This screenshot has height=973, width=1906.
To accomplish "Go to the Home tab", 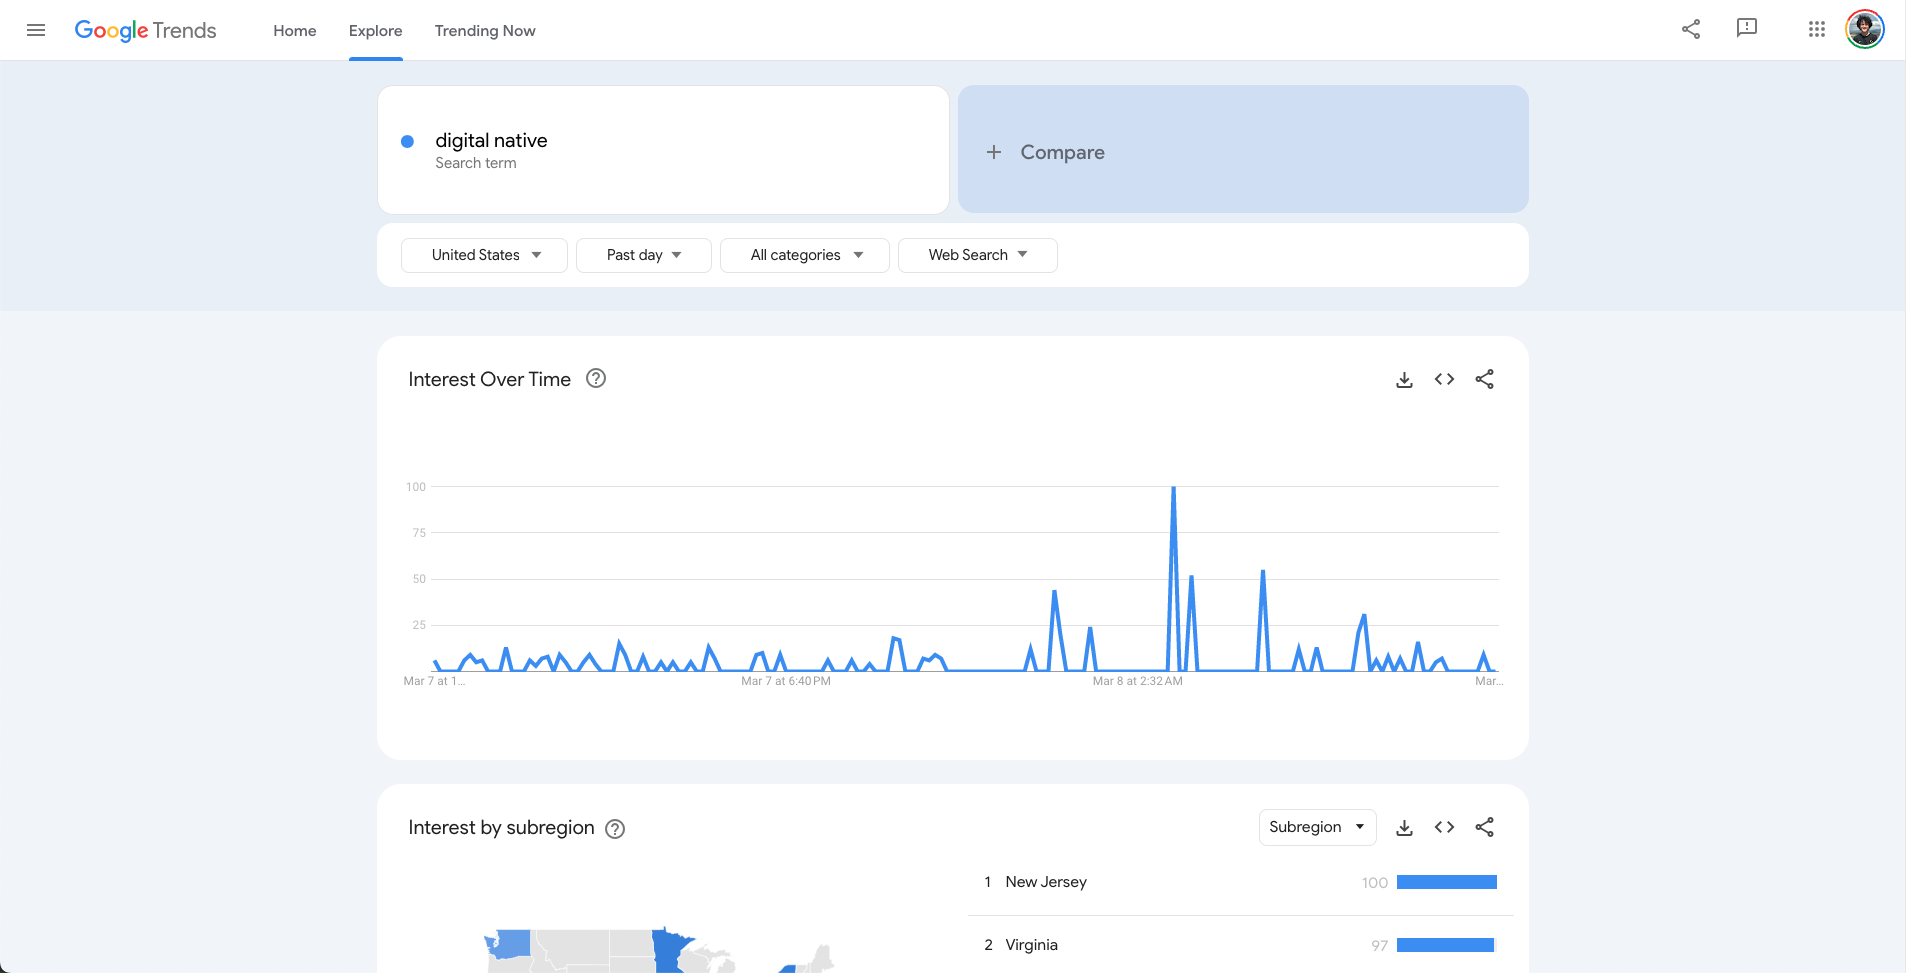I will click(x=294, y=31).
